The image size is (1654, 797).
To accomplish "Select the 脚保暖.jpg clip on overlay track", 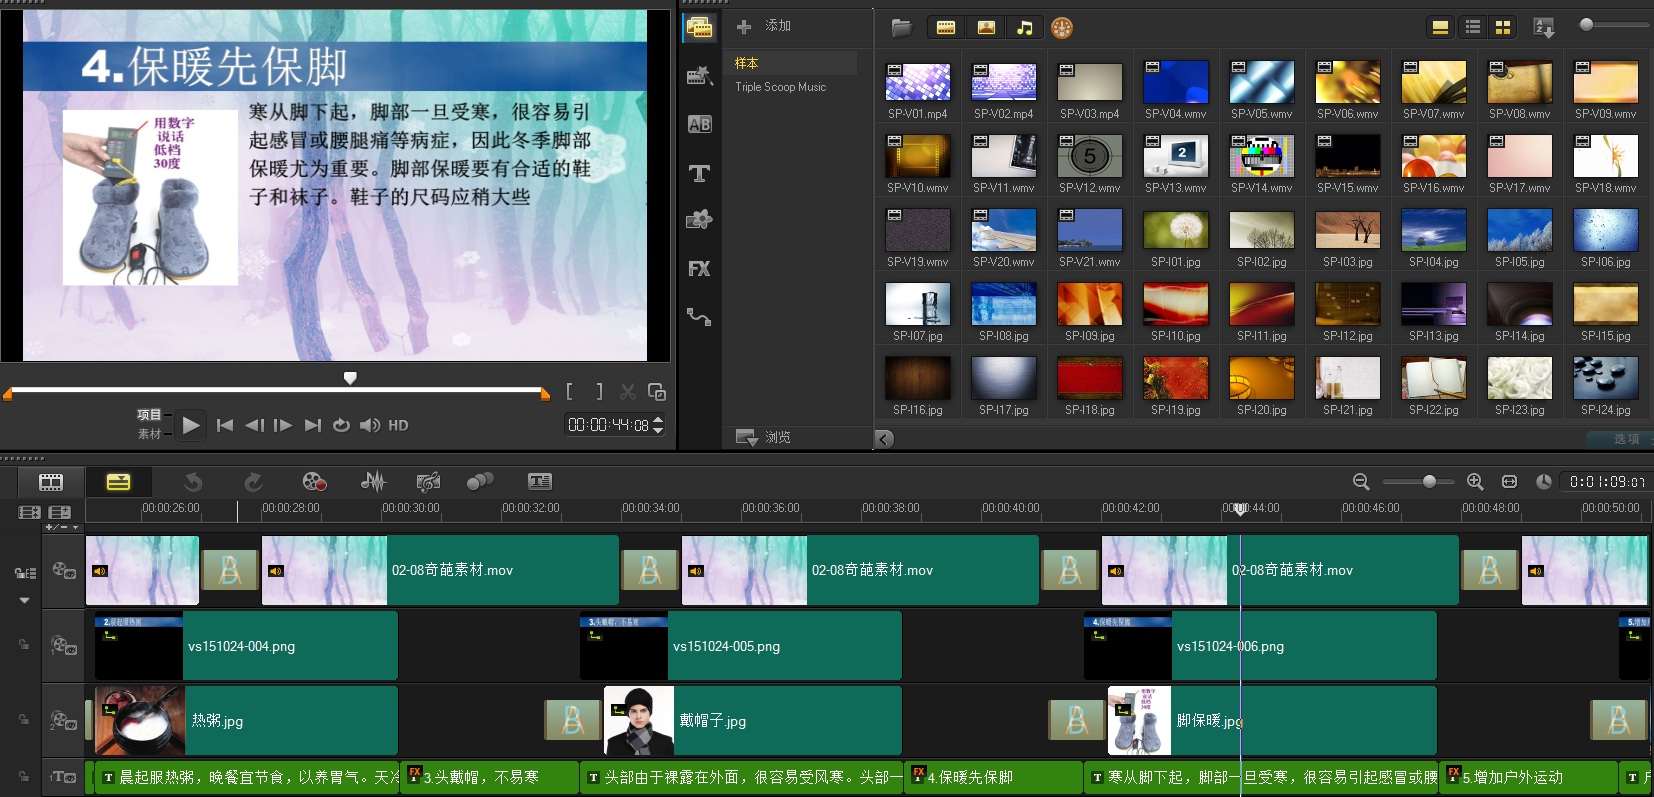I will 1272,720.
